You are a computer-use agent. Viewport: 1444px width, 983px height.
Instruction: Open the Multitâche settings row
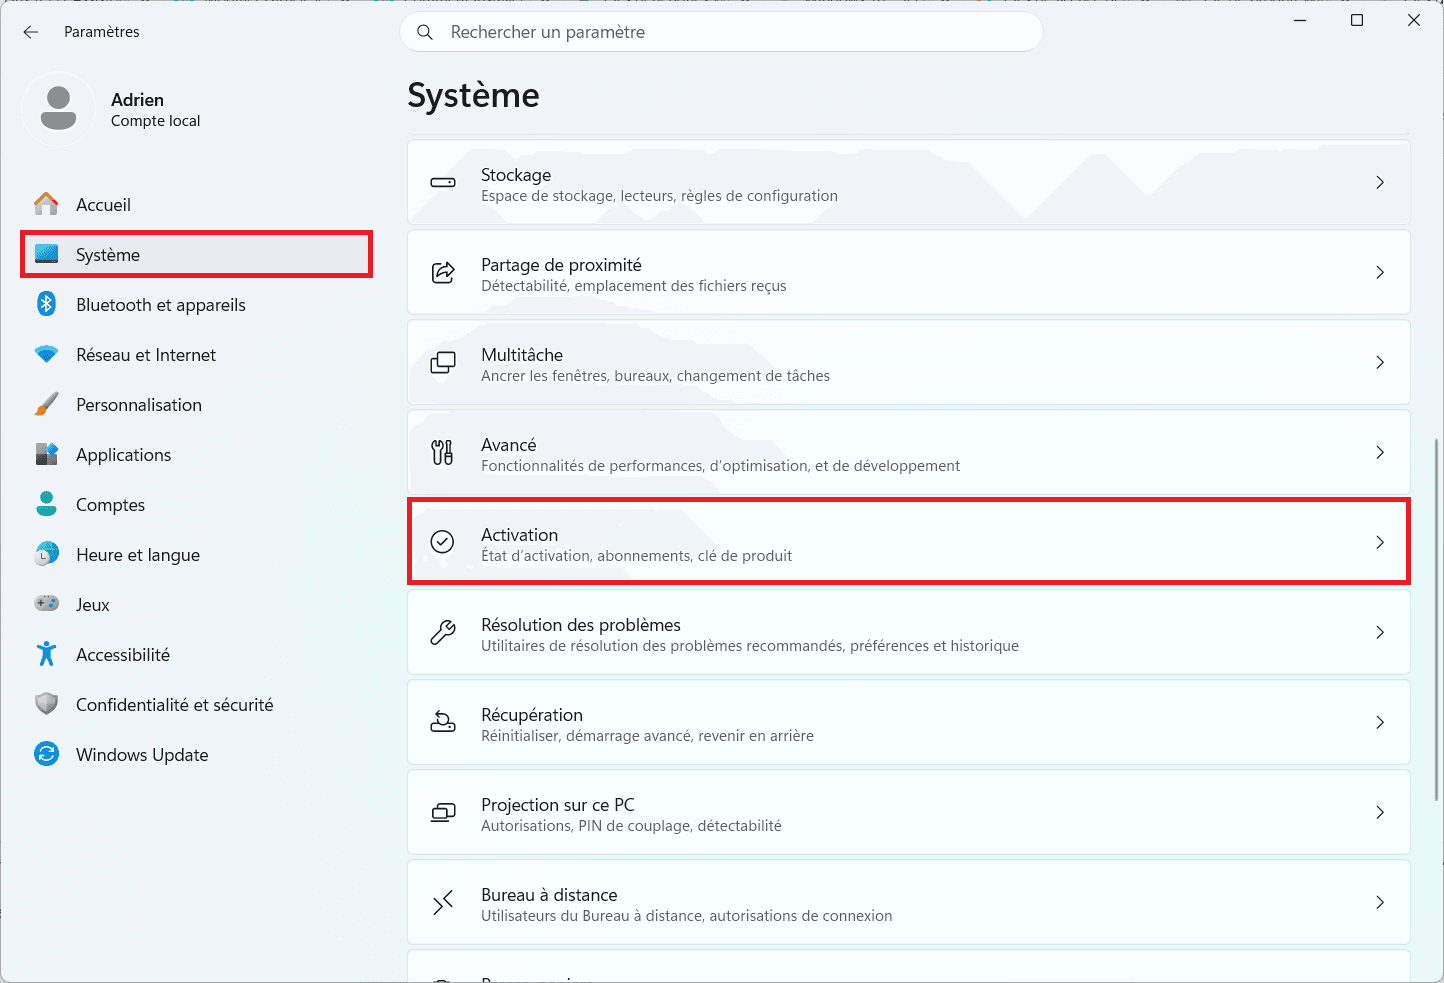click(x=909, y=362)
